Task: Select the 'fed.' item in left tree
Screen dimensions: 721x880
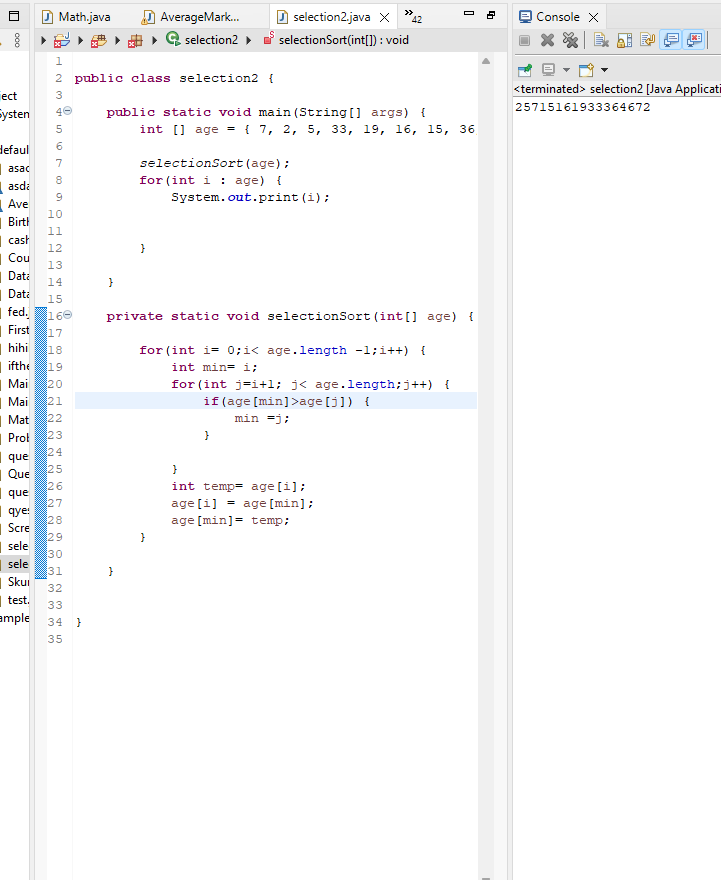Action: coord(17,312)
